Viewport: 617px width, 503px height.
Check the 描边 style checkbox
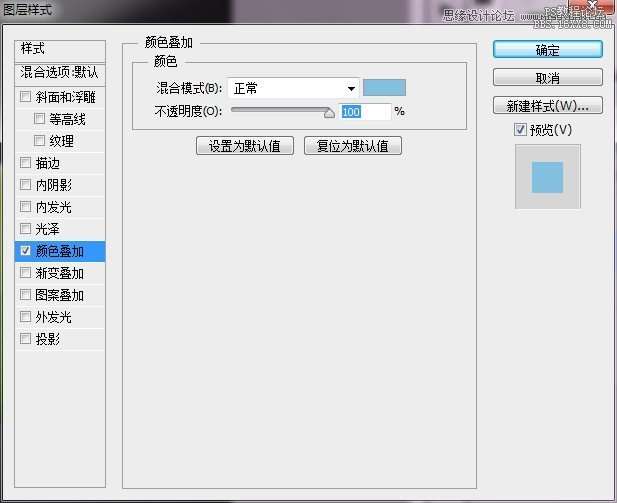(x=26, y=163)
